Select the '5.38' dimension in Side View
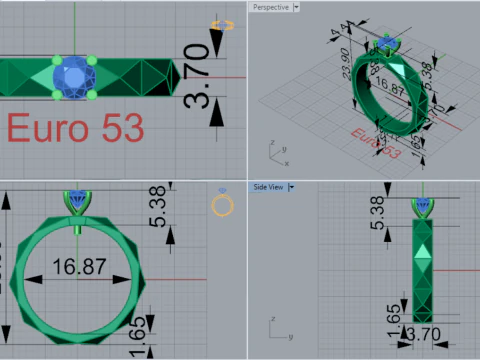 coord(377,213)
